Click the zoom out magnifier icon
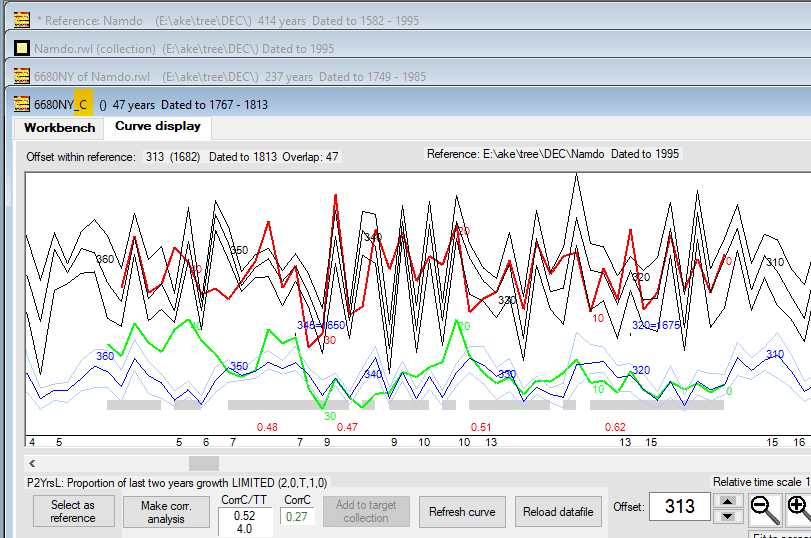811x538 pixels. [765, 510]
